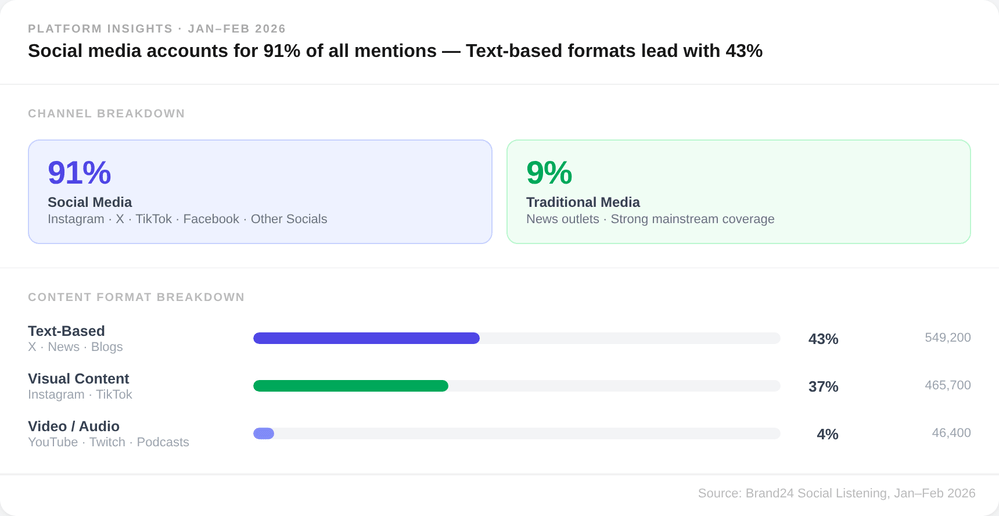Select the 549,200 mentions count
The width and height of the screenshot is (999, 516).
(947, 338)
